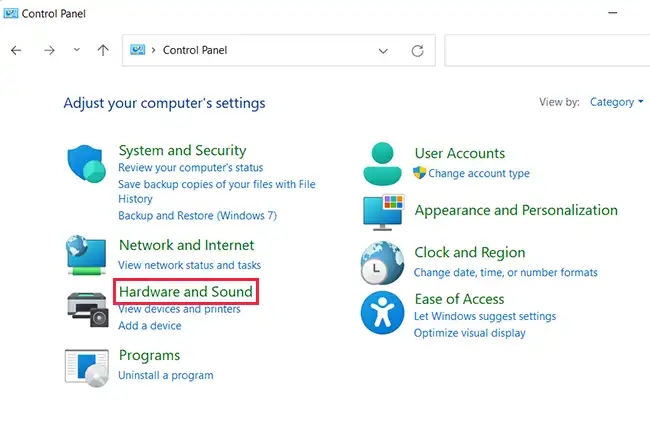The width and height of the screenshot is (650, 422).
Task: Click the UAC shield beside Change account type
Action: point(420,173)
